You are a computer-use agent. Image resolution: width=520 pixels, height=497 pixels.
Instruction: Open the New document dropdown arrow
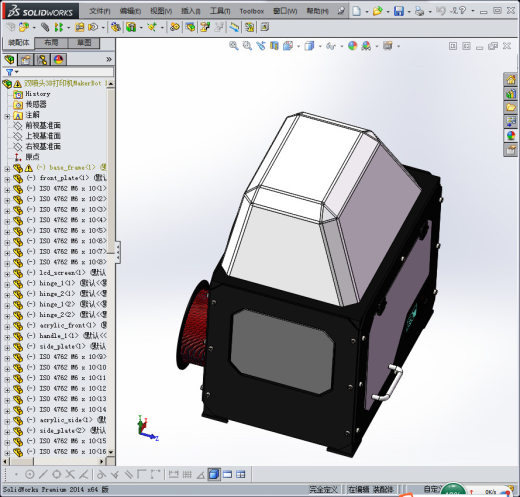coord(367,12)
